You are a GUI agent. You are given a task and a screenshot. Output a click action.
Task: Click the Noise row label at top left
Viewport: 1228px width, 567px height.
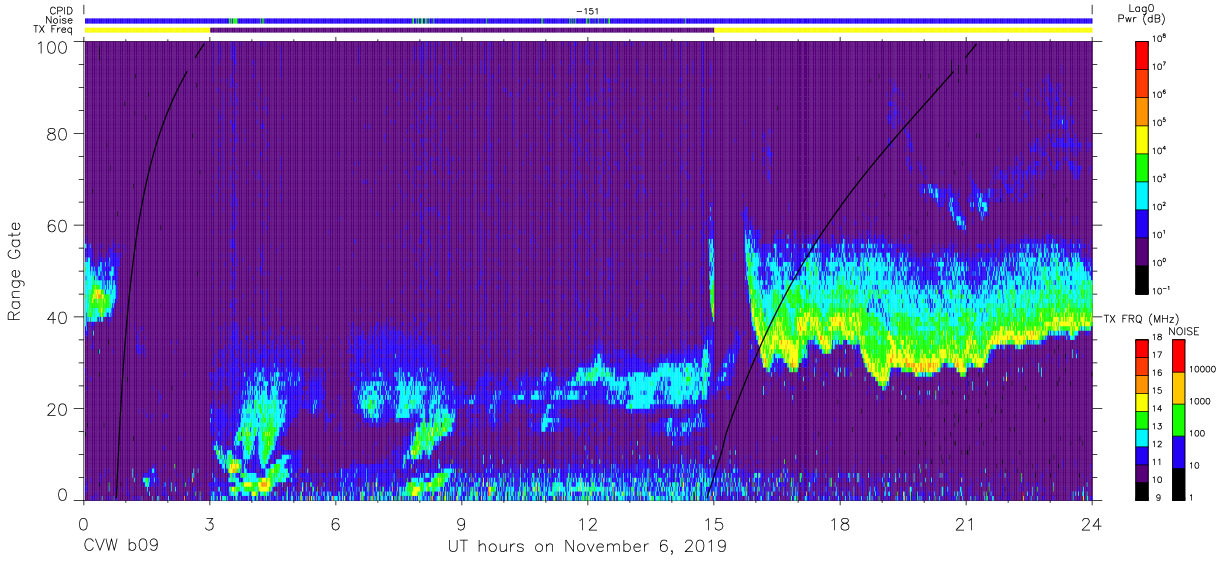point(60,20)
